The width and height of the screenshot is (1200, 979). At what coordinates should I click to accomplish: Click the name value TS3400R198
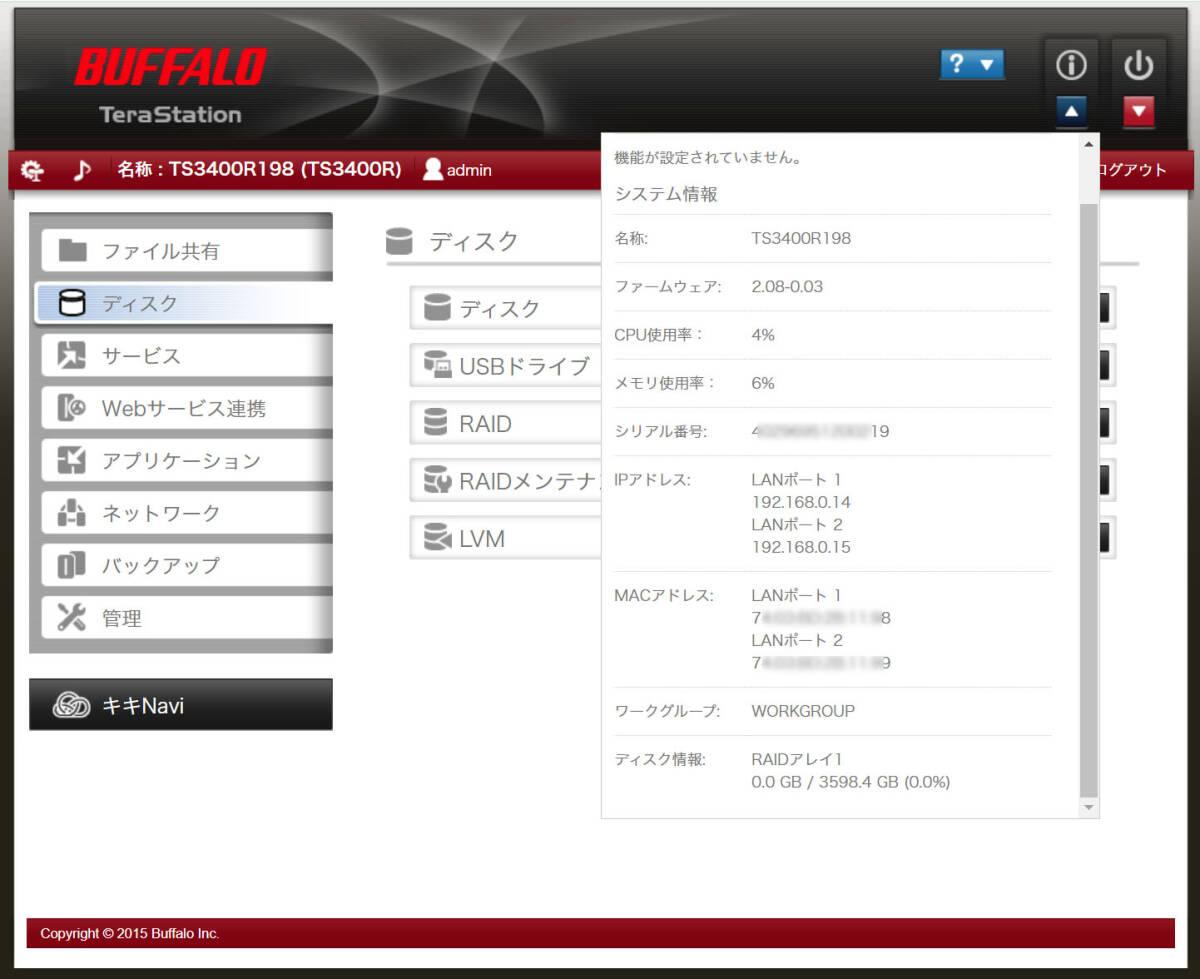click(801, 238)
